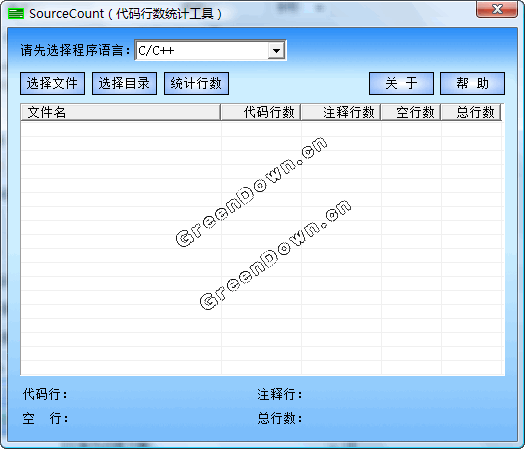Click the 请先选择程序语言 label

point(75,51)
